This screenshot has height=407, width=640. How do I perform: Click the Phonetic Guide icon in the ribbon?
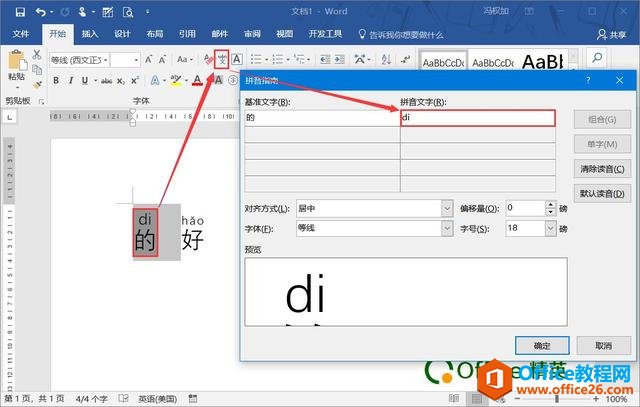222,60
